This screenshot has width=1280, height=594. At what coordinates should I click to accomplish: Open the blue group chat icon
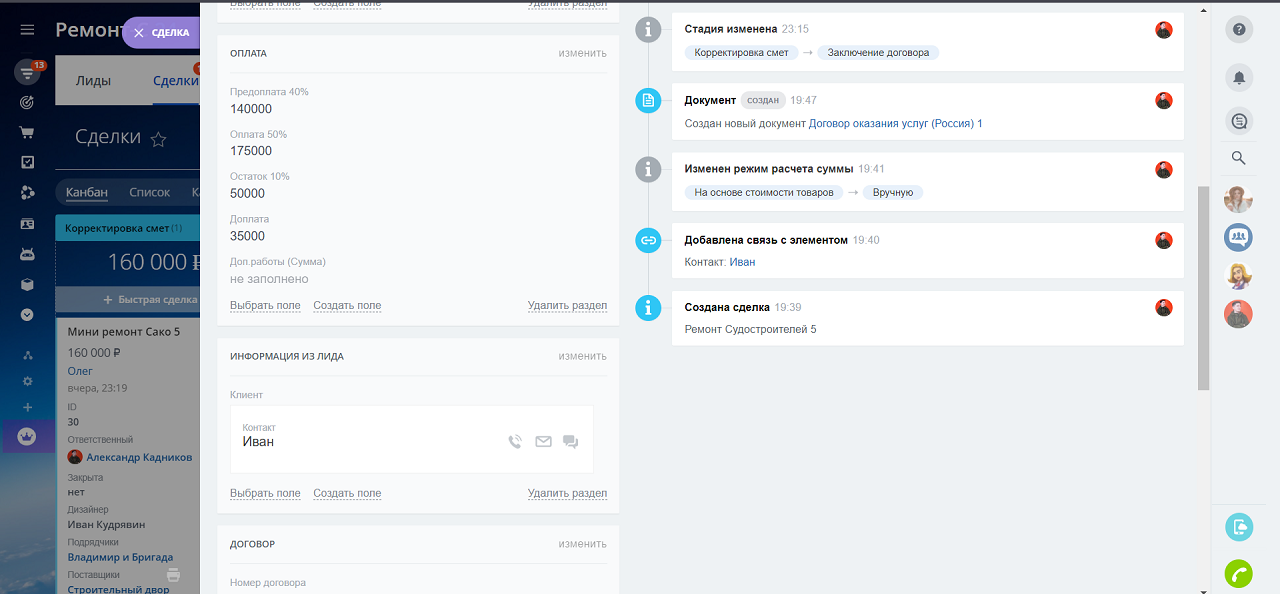pyautogui.click(x=1239, y=237)
